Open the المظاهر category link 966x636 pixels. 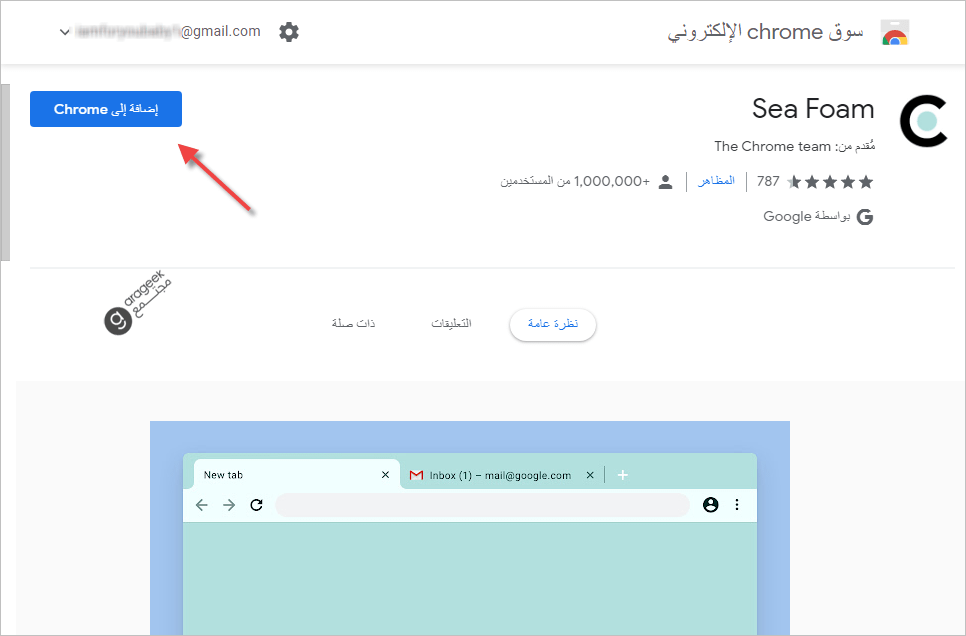tap(716, 181)
